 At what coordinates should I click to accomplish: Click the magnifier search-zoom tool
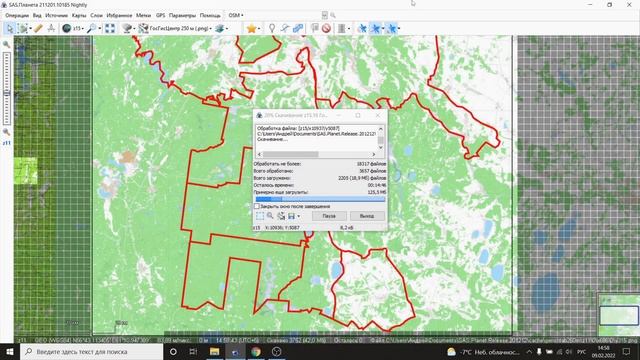[92, 28]
